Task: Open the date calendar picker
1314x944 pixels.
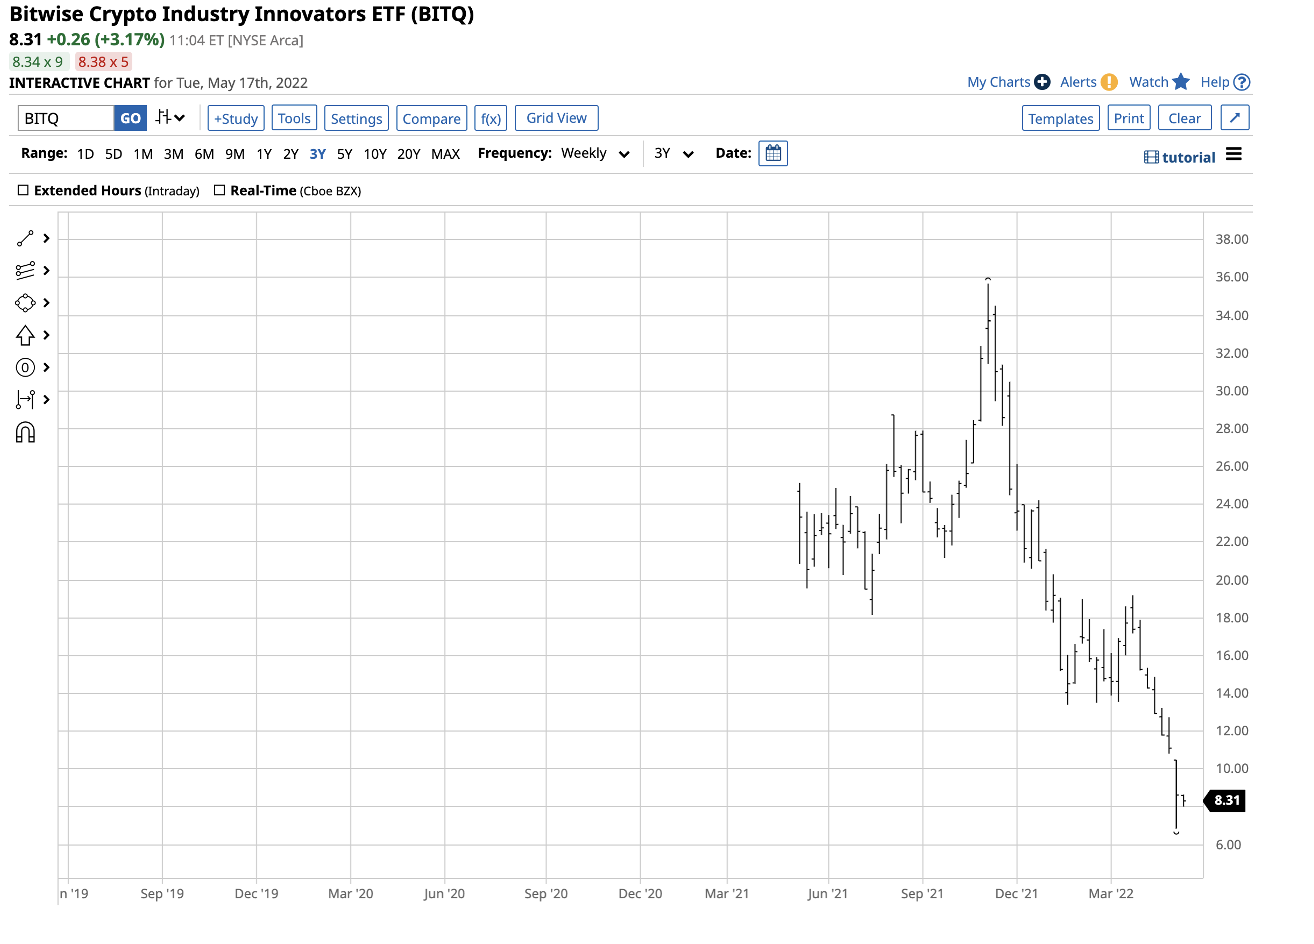Action: [x=773, y=153]
